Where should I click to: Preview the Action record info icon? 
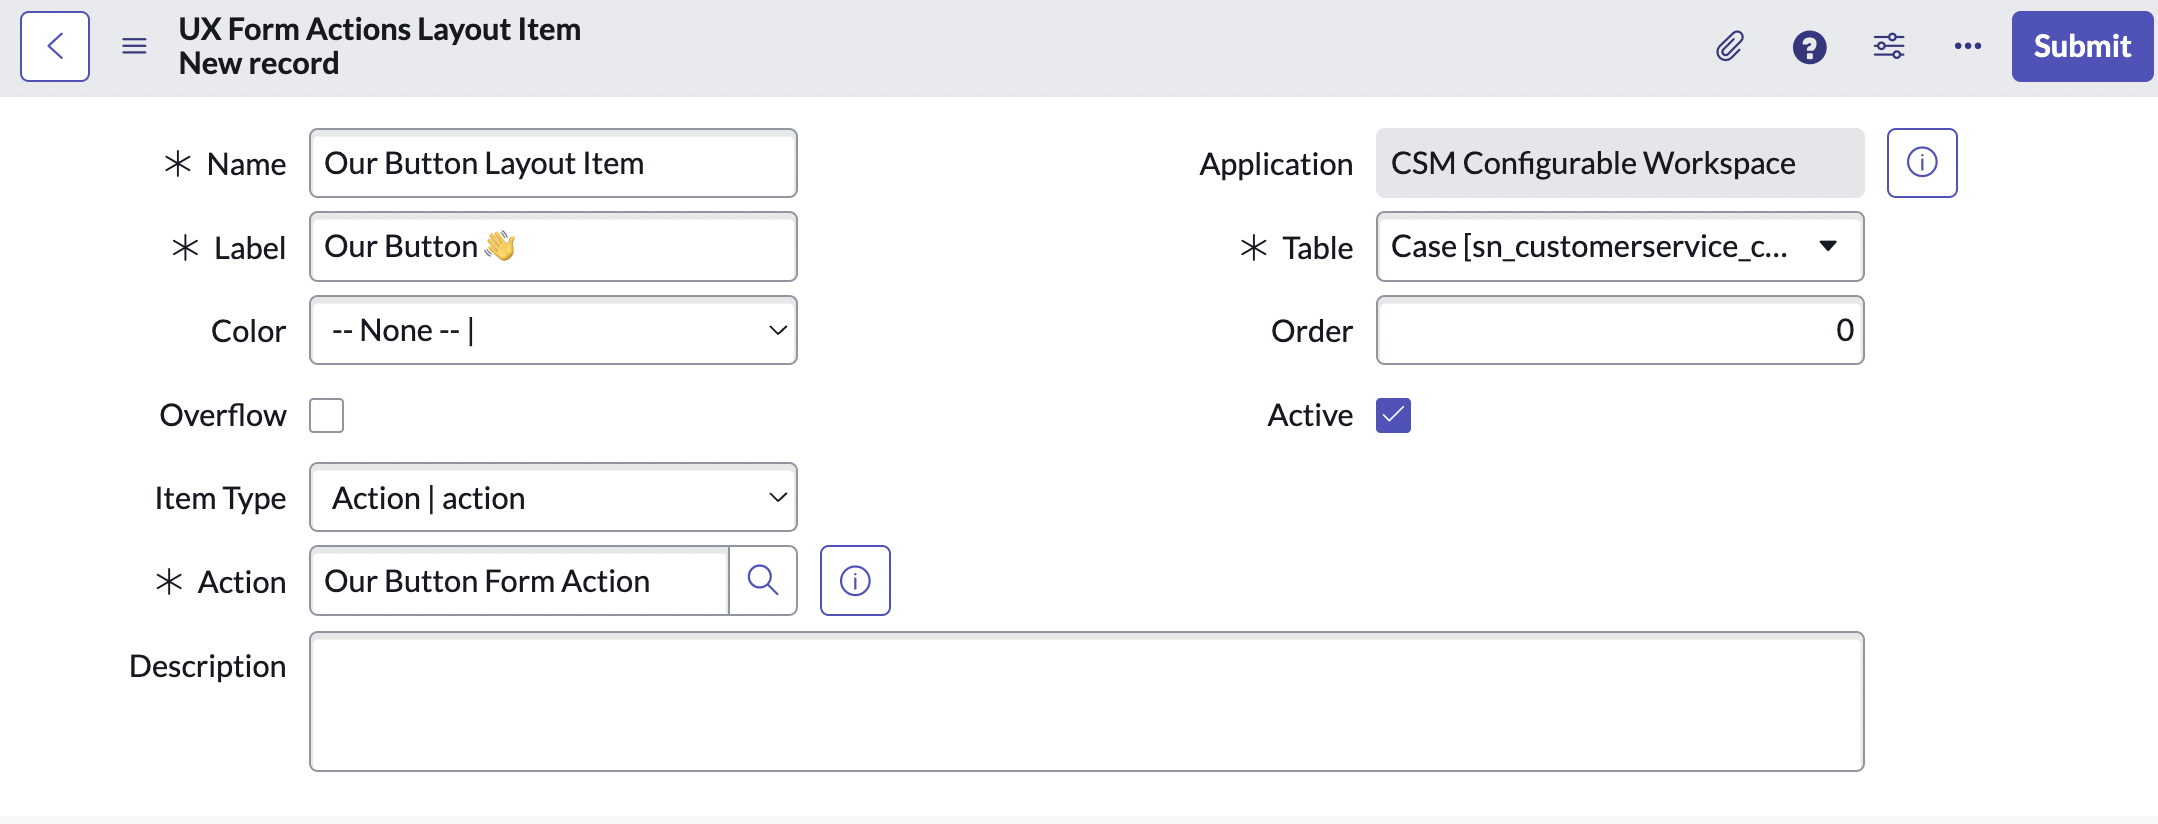click(x=855, y=581)
